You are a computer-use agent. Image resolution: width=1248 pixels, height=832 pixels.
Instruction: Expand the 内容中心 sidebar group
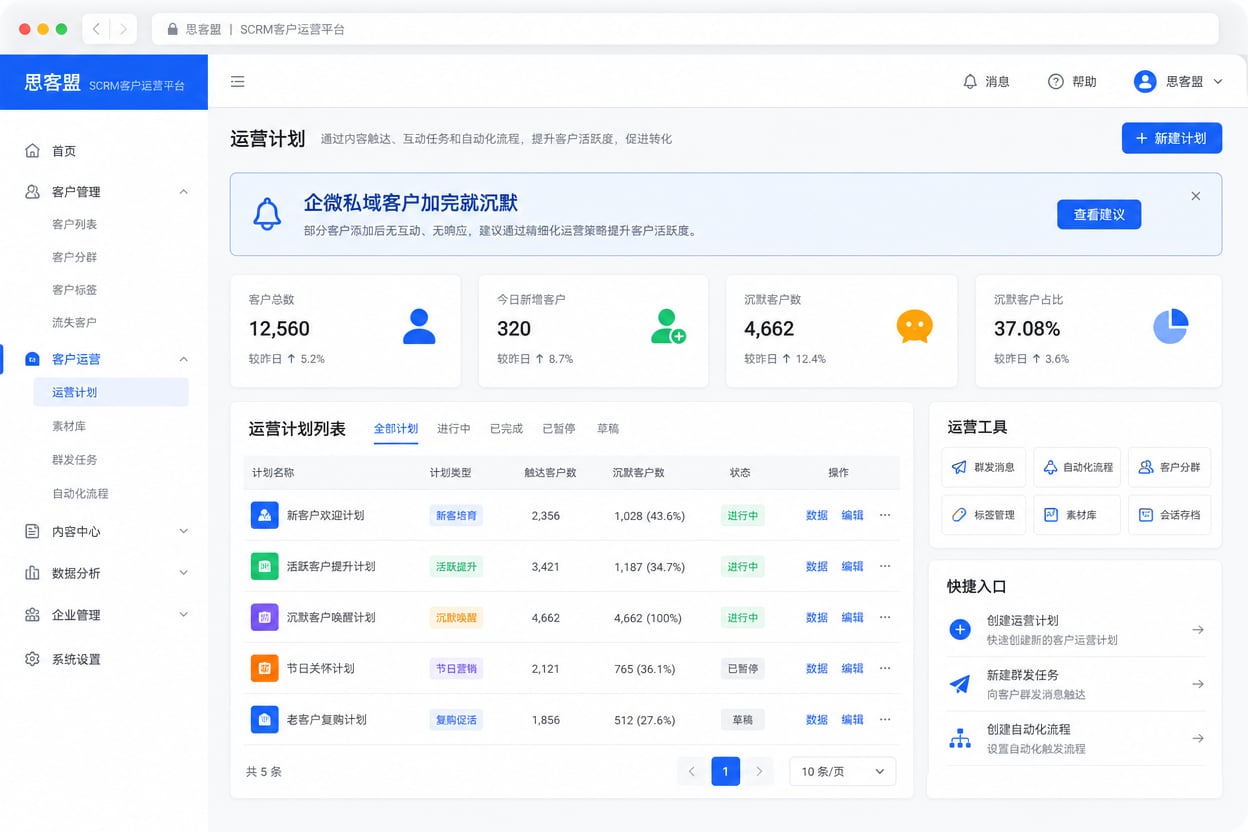[x=183, y=532]
